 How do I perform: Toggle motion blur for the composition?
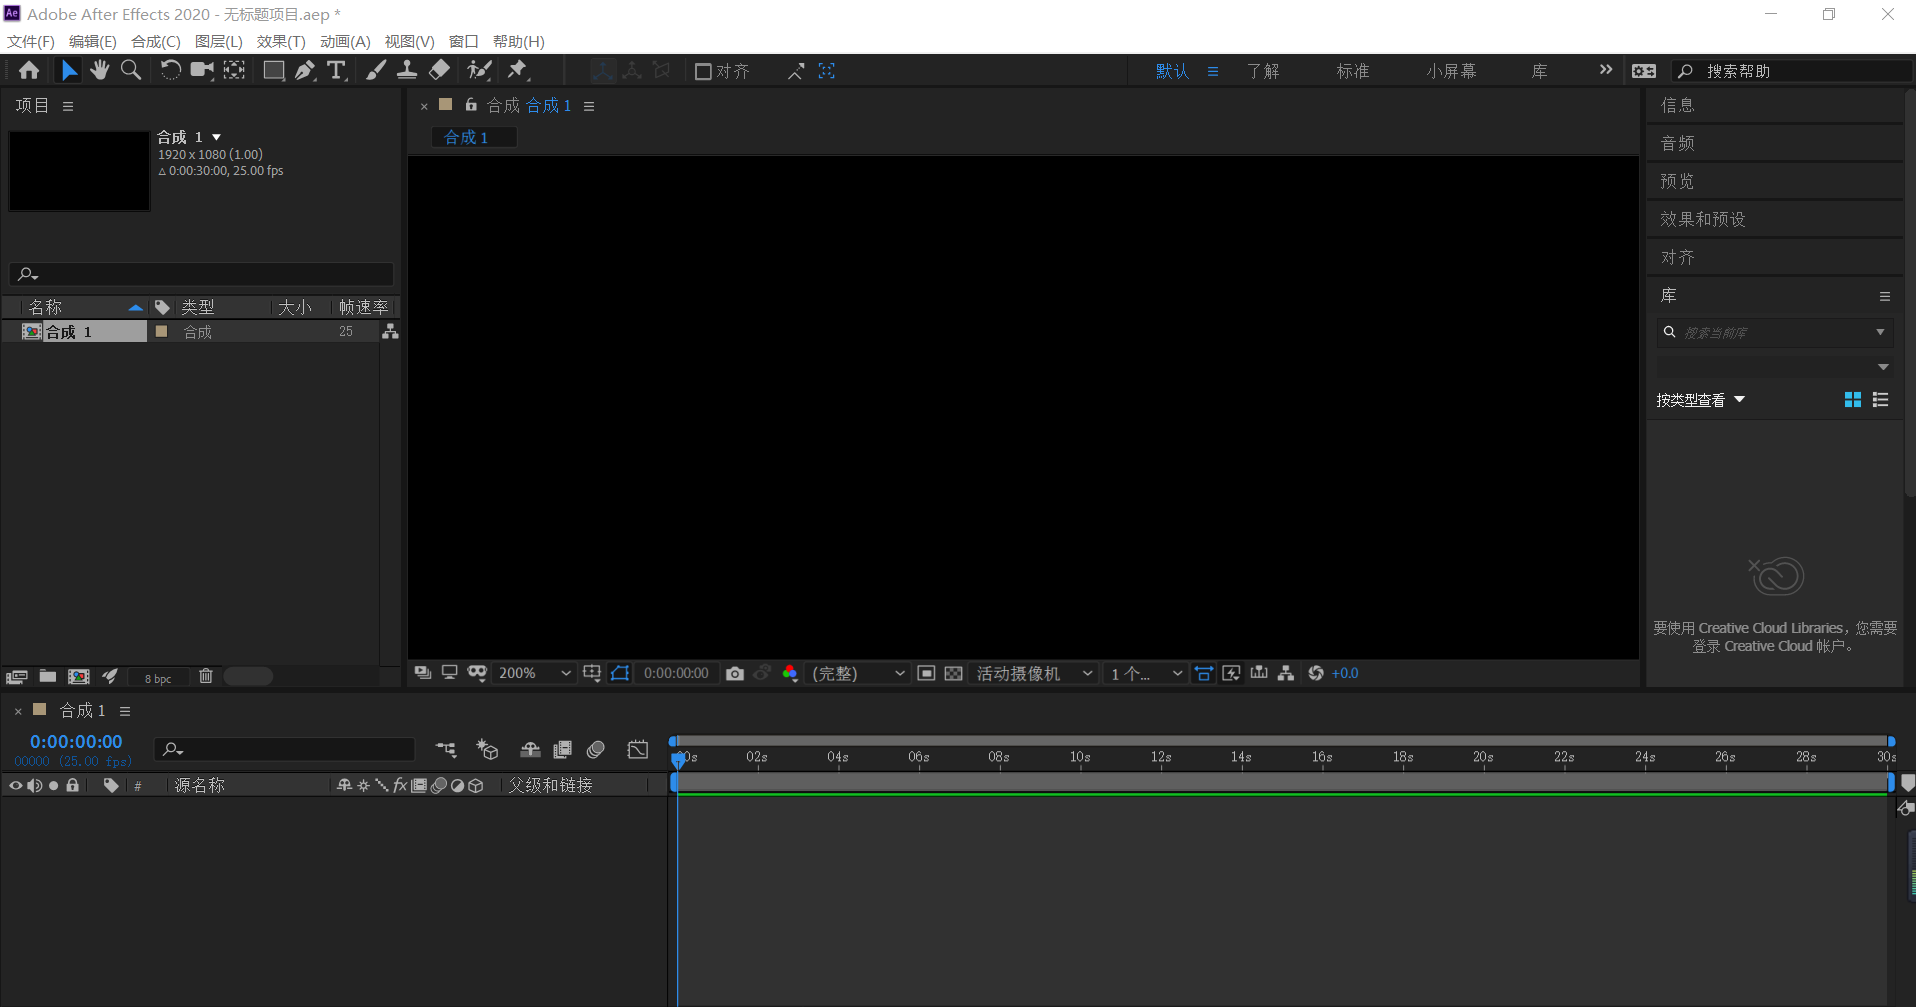click(596, 749)
